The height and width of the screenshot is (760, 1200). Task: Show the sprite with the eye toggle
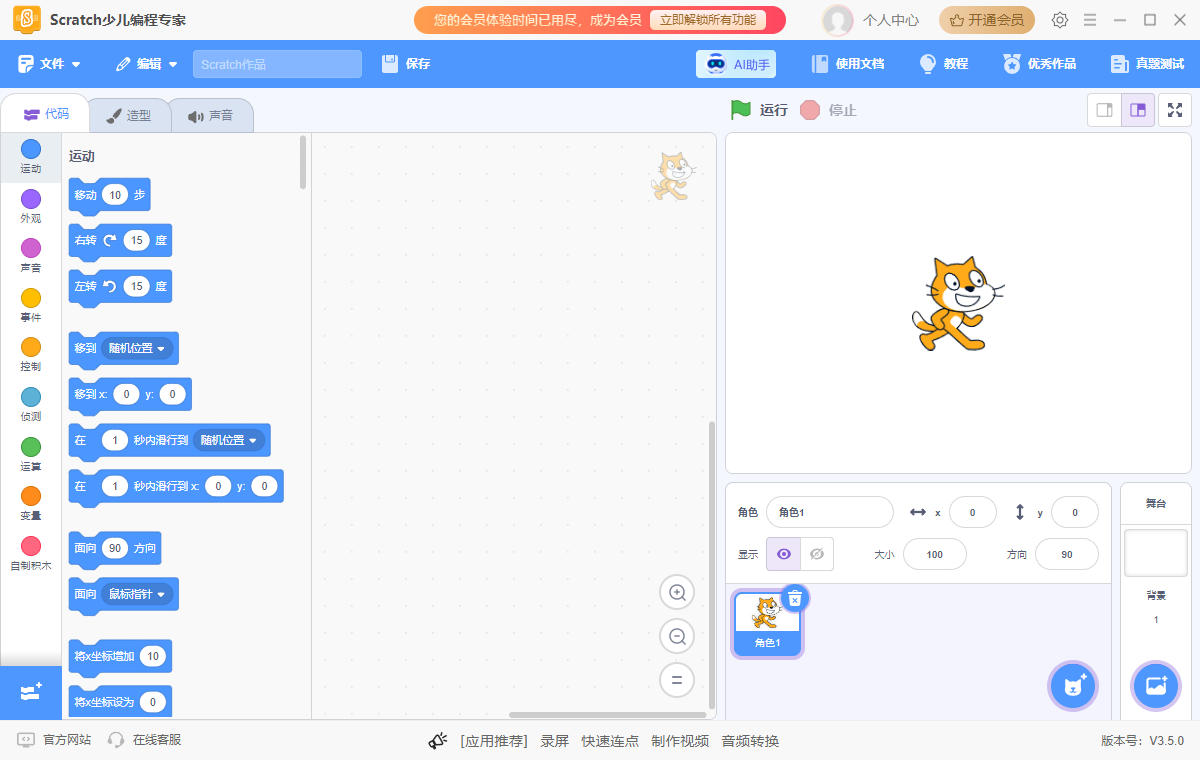tap(783, 554)
